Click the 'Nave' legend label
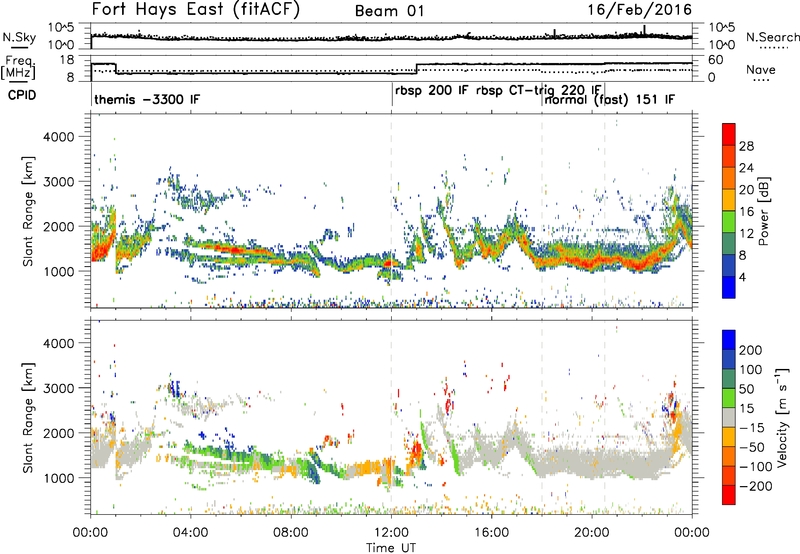Screen dimensions: 800x554 (760, 69)
